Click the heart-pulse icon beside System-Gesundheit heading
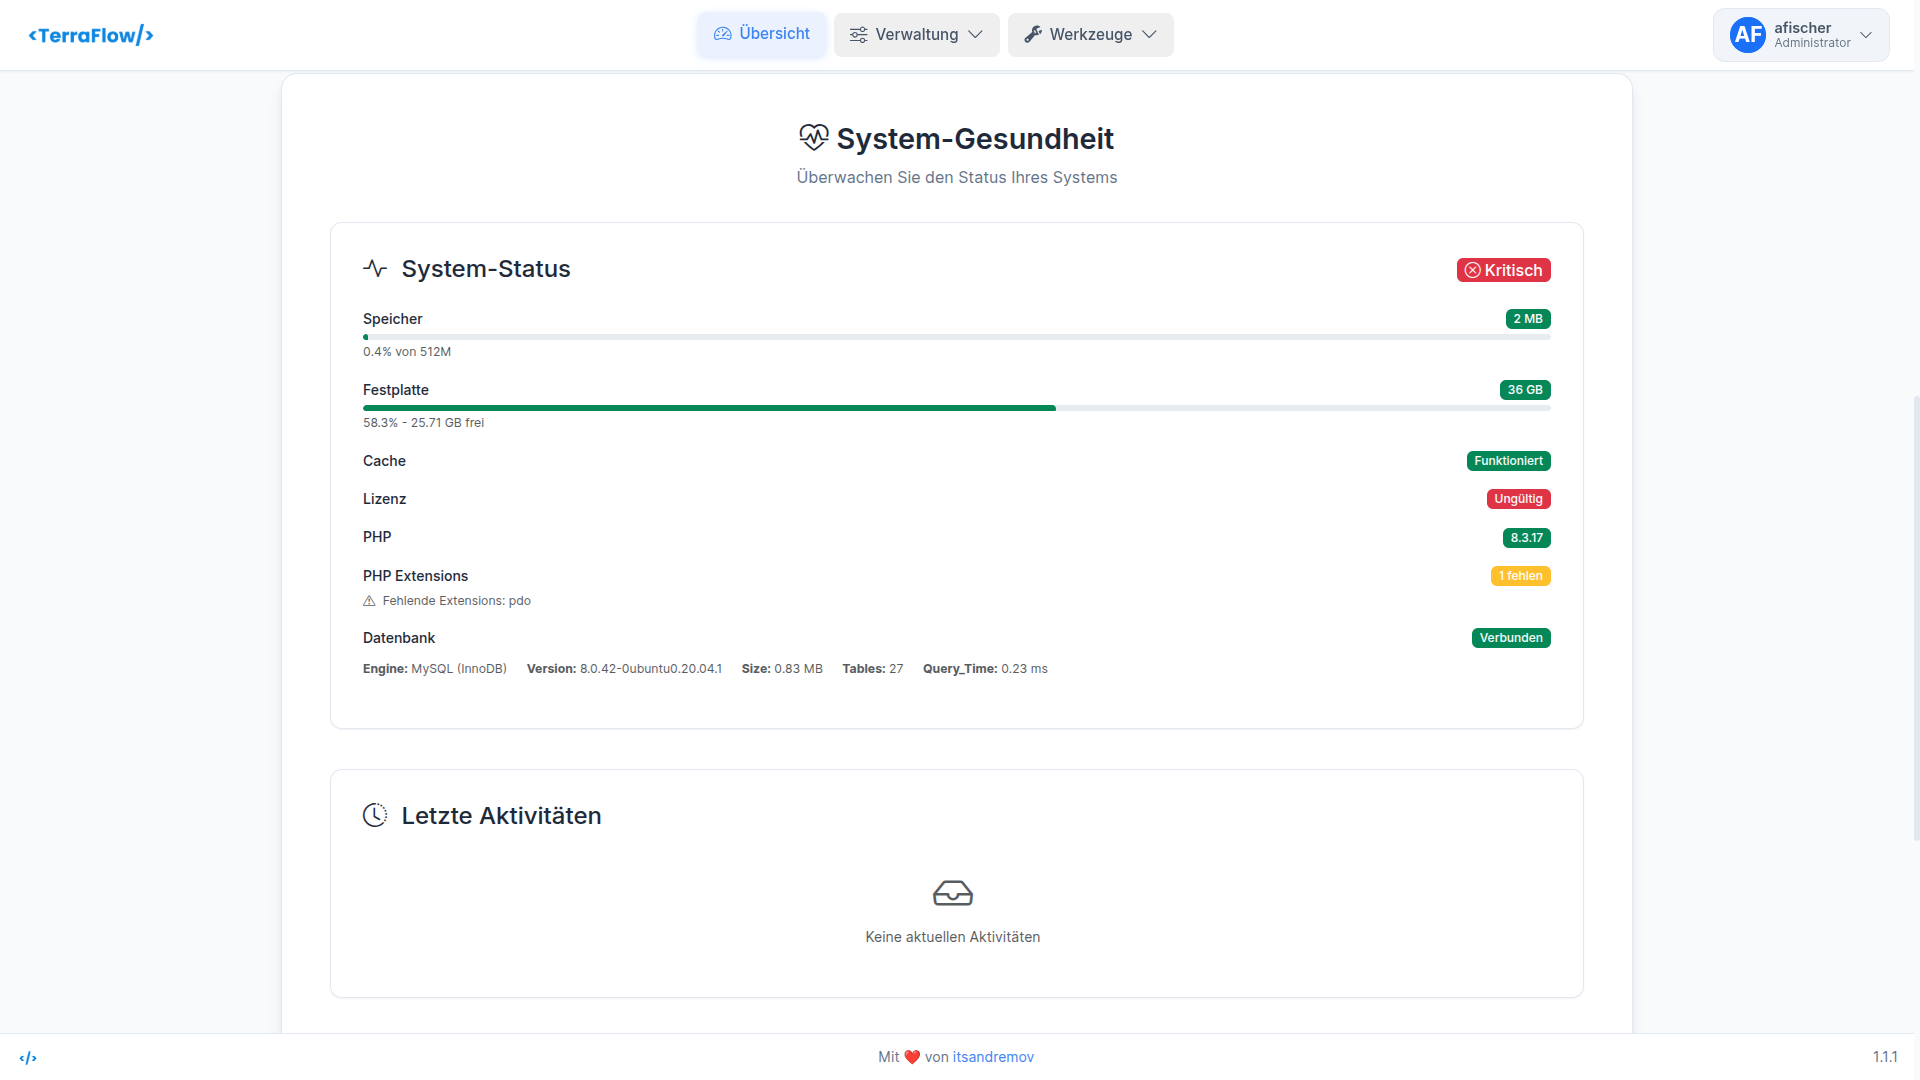 pyautogui.click(x=813, y=138)
